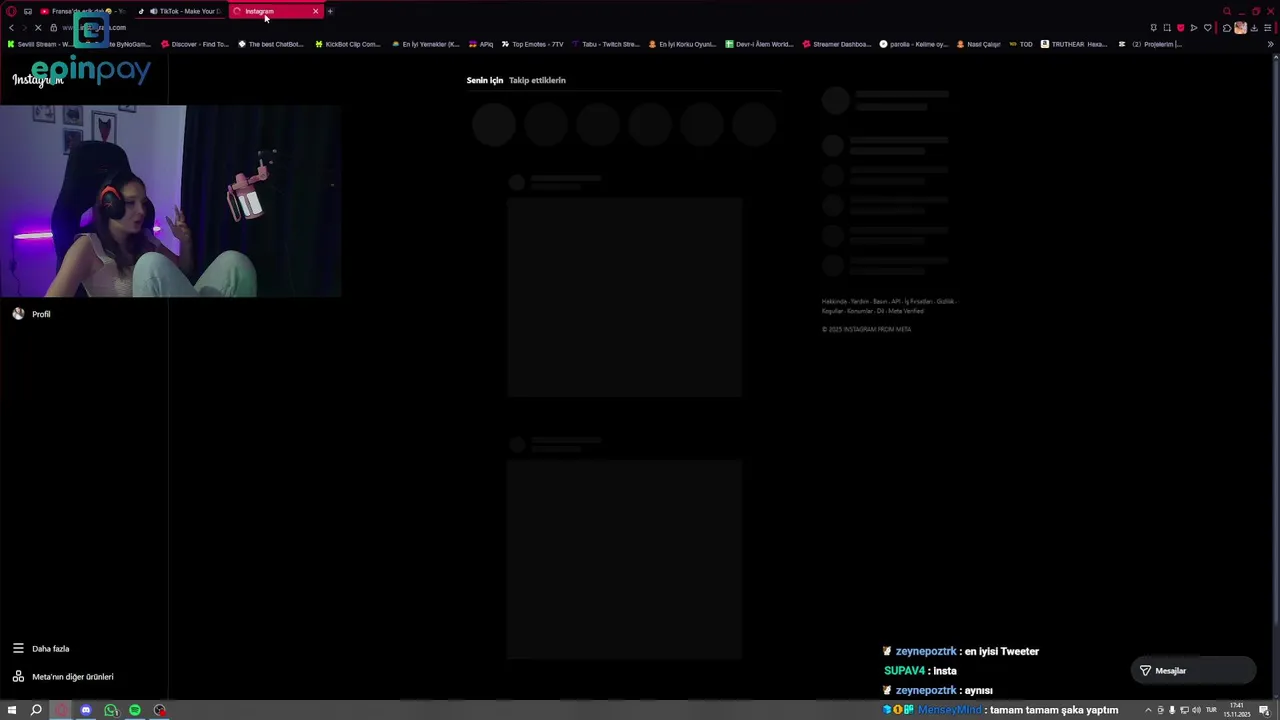
Task: Show hidden system tray icons chevron
Action: (x=1148, y=710)
